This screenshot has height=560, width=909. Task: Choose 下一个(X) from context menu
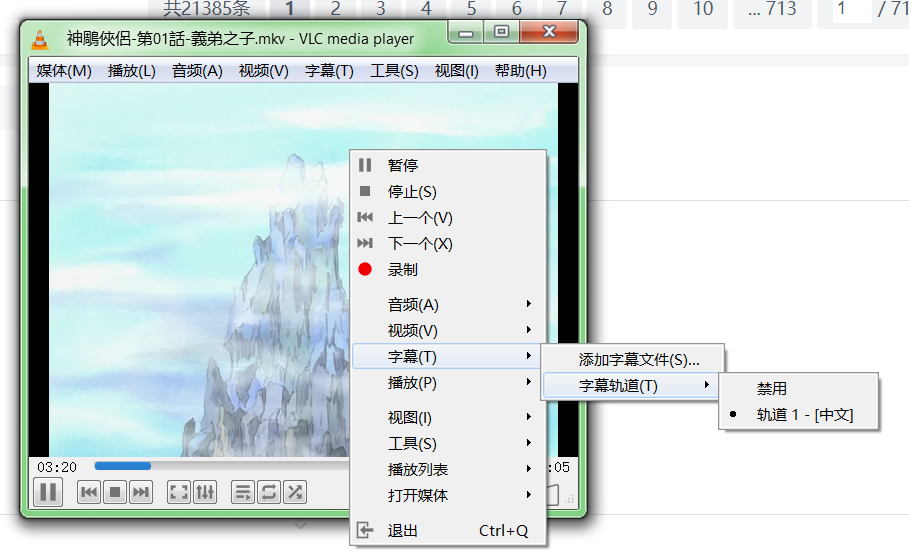pos(448,243)
